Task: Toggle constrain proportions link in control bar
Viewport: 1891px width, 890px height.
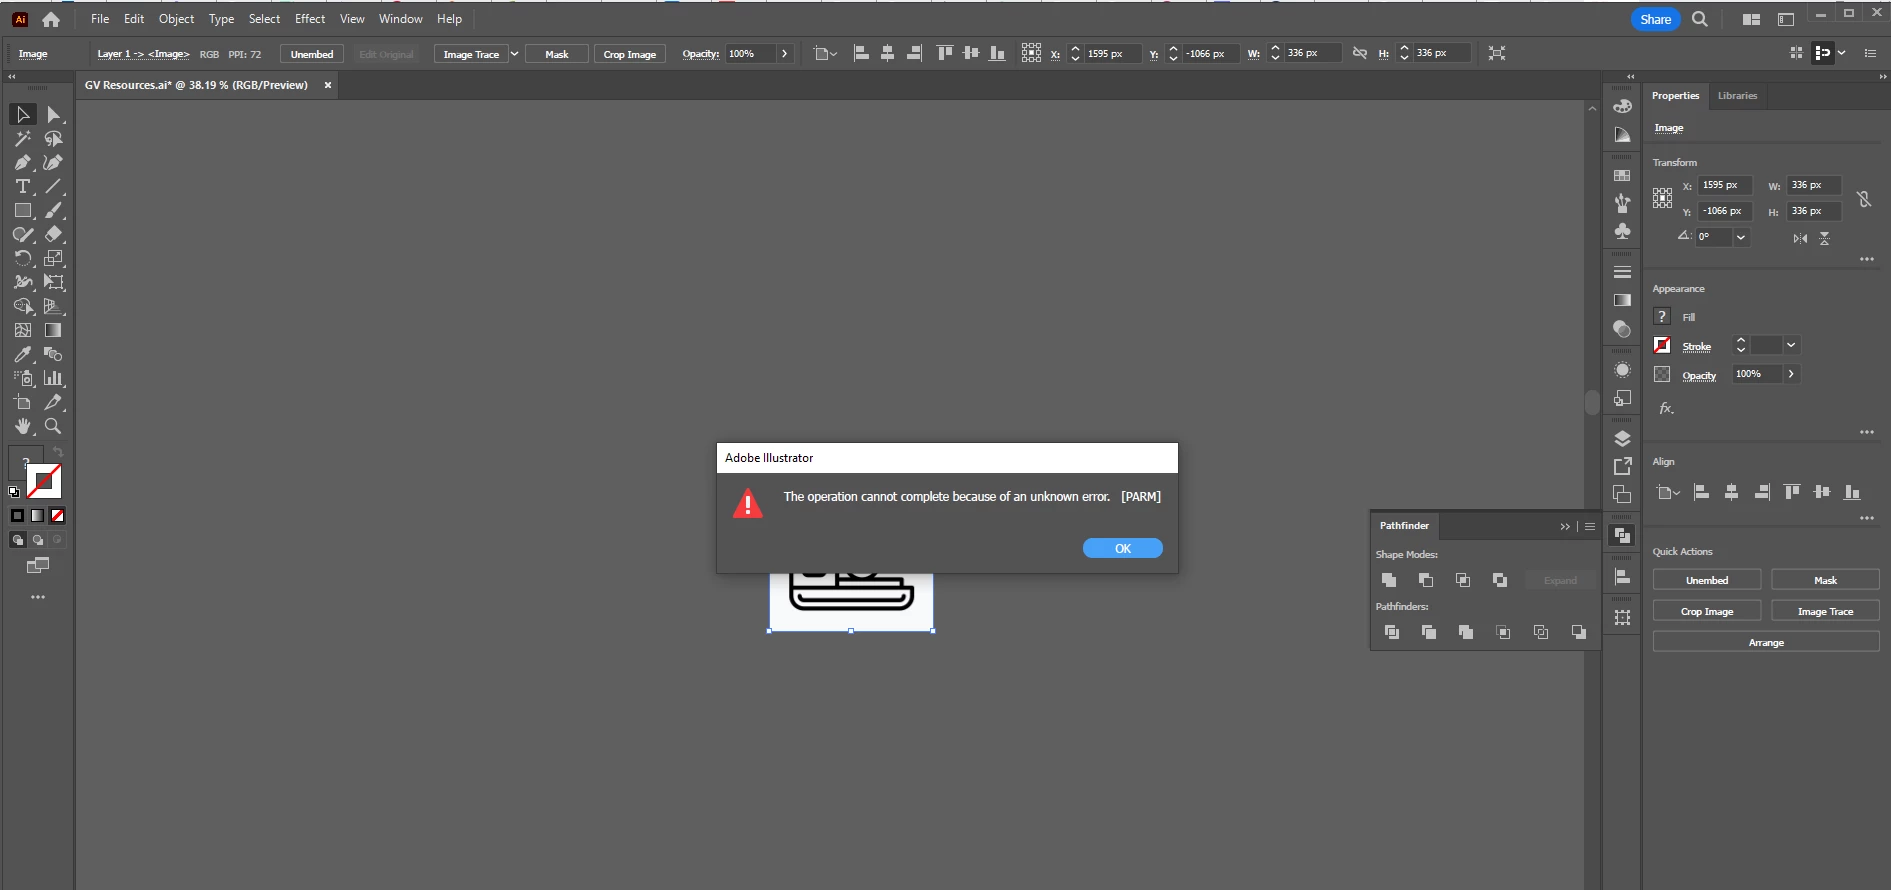Action: tap(1360, 53)
